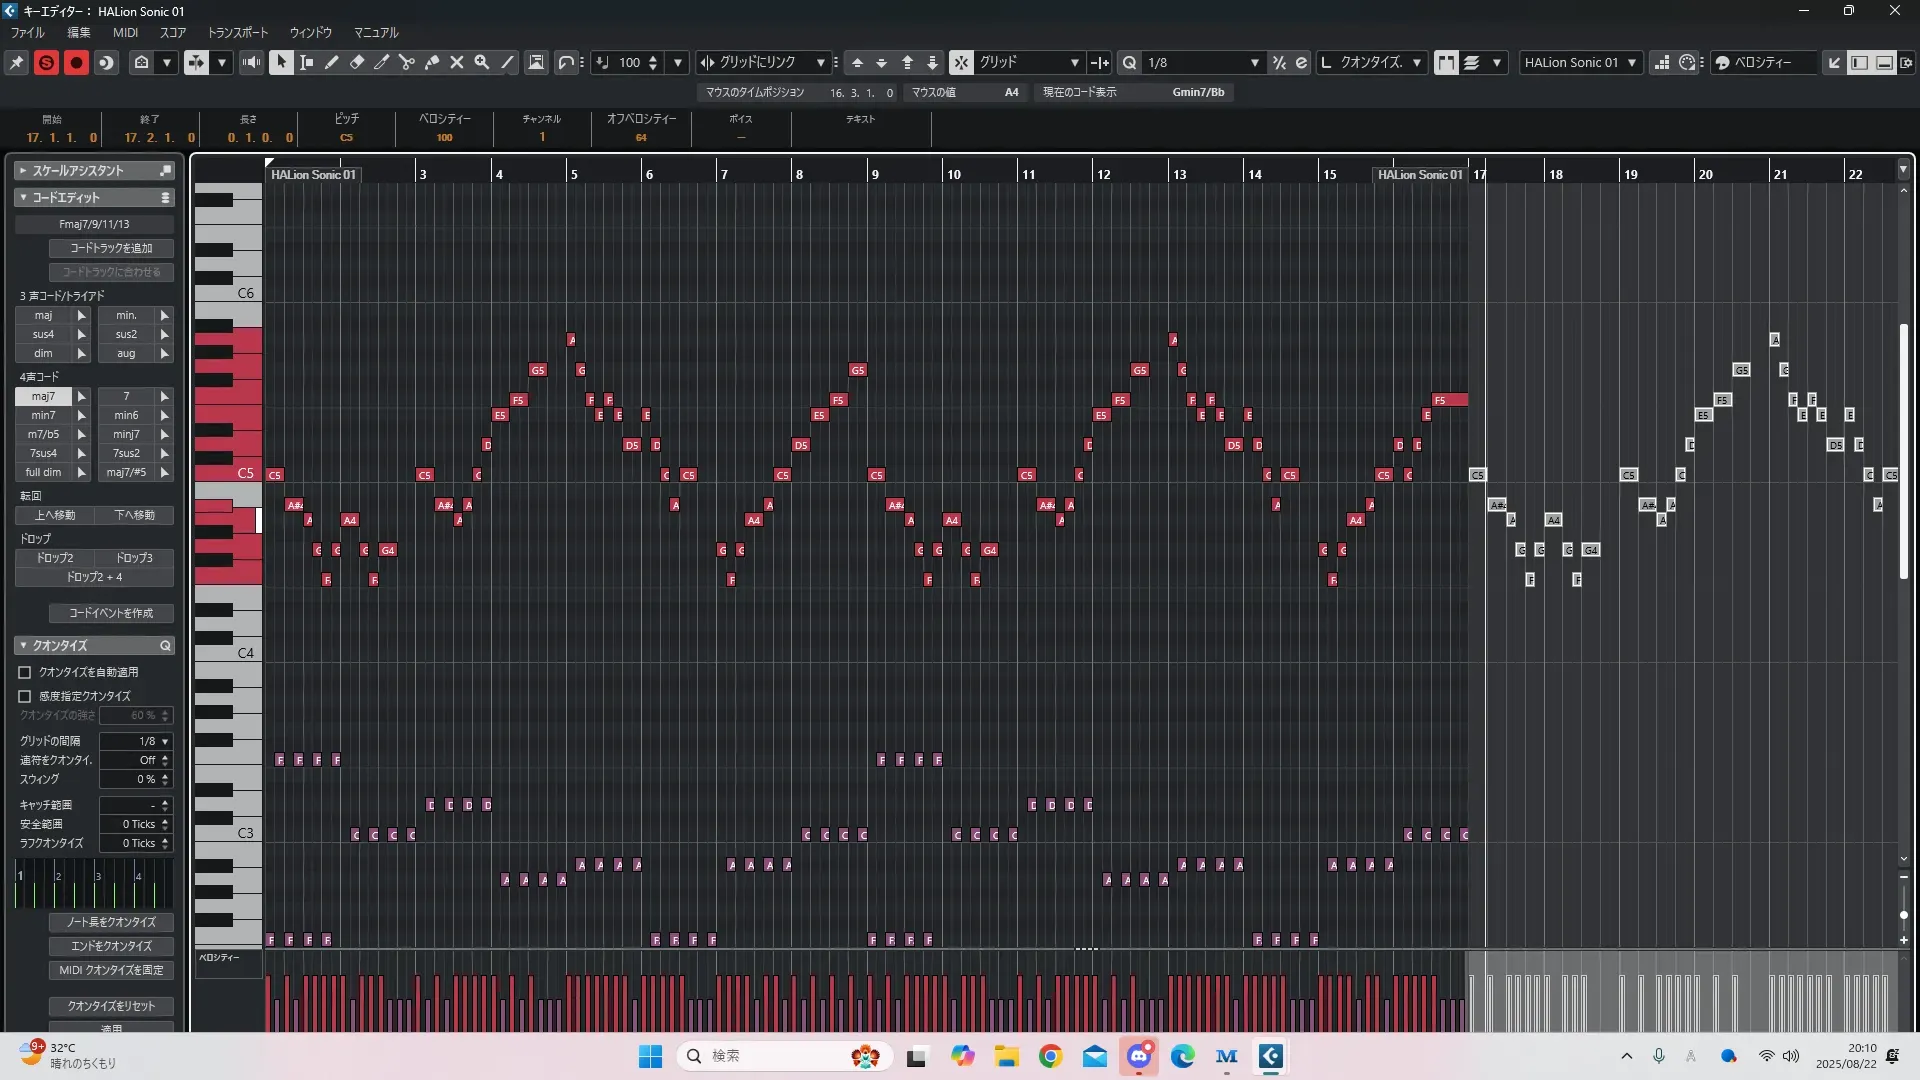The height and width of the screenshot is (1080, 1920).
Task: Open the MIDI menu
Action: tap(125, 33)
